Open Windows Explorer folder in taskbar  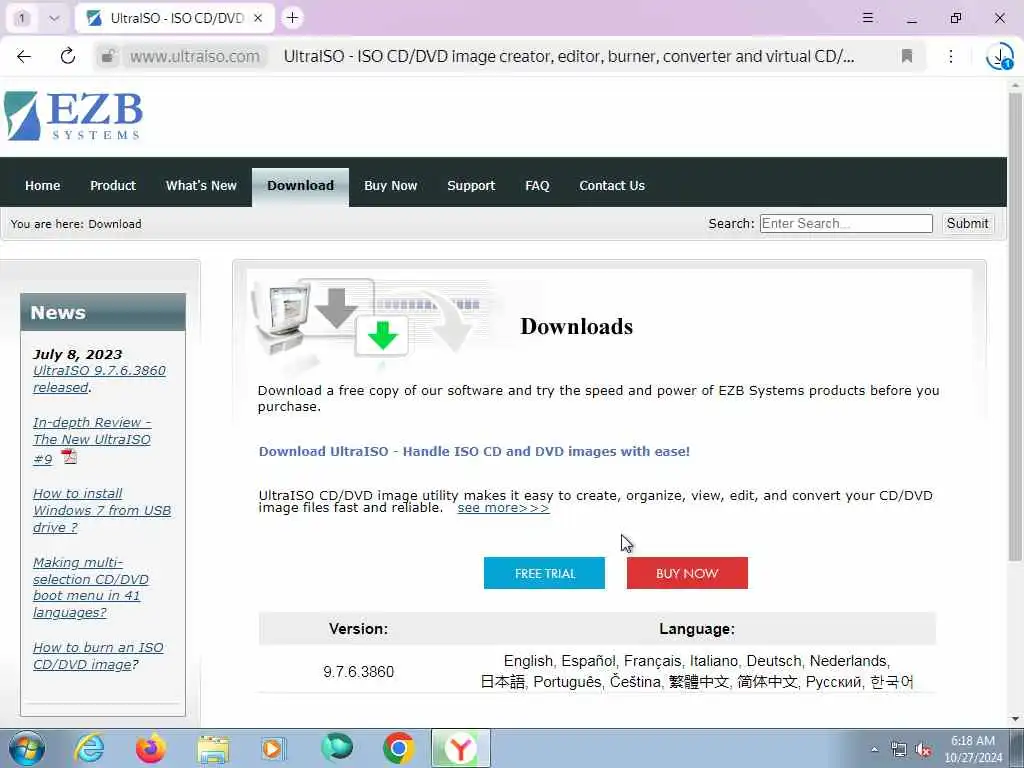click(213, 749)
